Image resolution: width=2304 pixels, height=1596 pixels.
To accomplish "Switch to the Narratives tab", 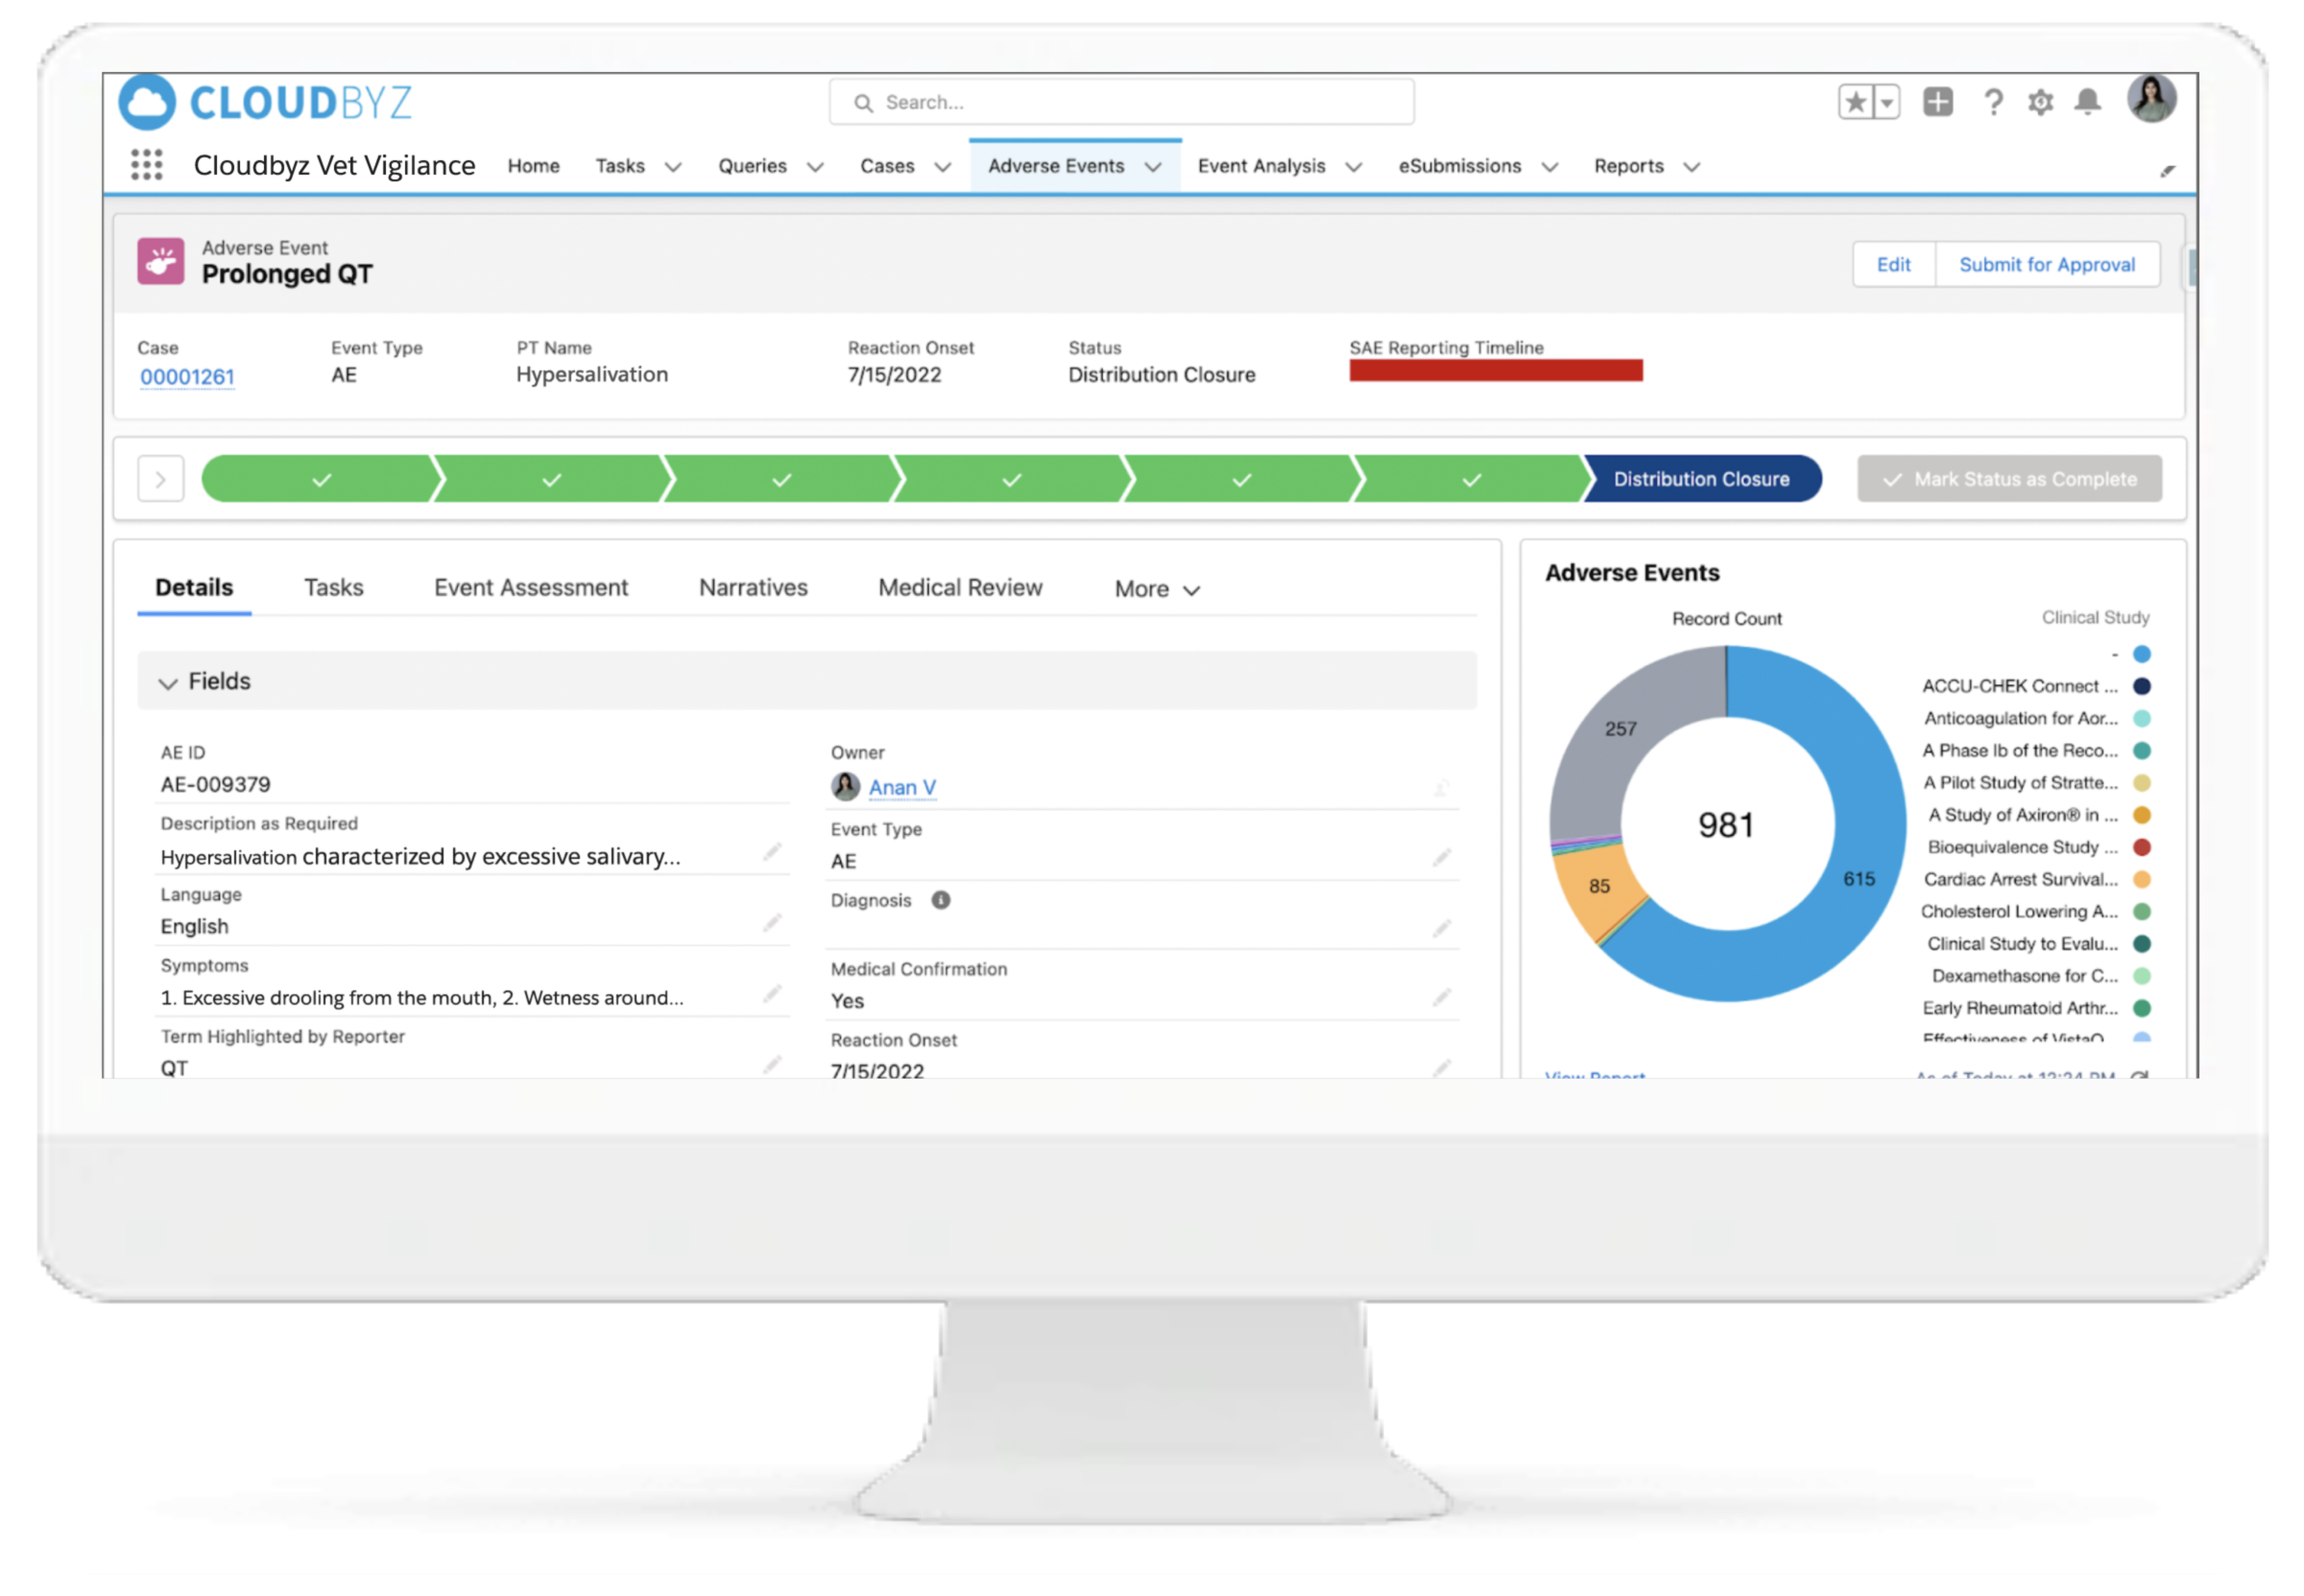I will [x=753, y=588].
